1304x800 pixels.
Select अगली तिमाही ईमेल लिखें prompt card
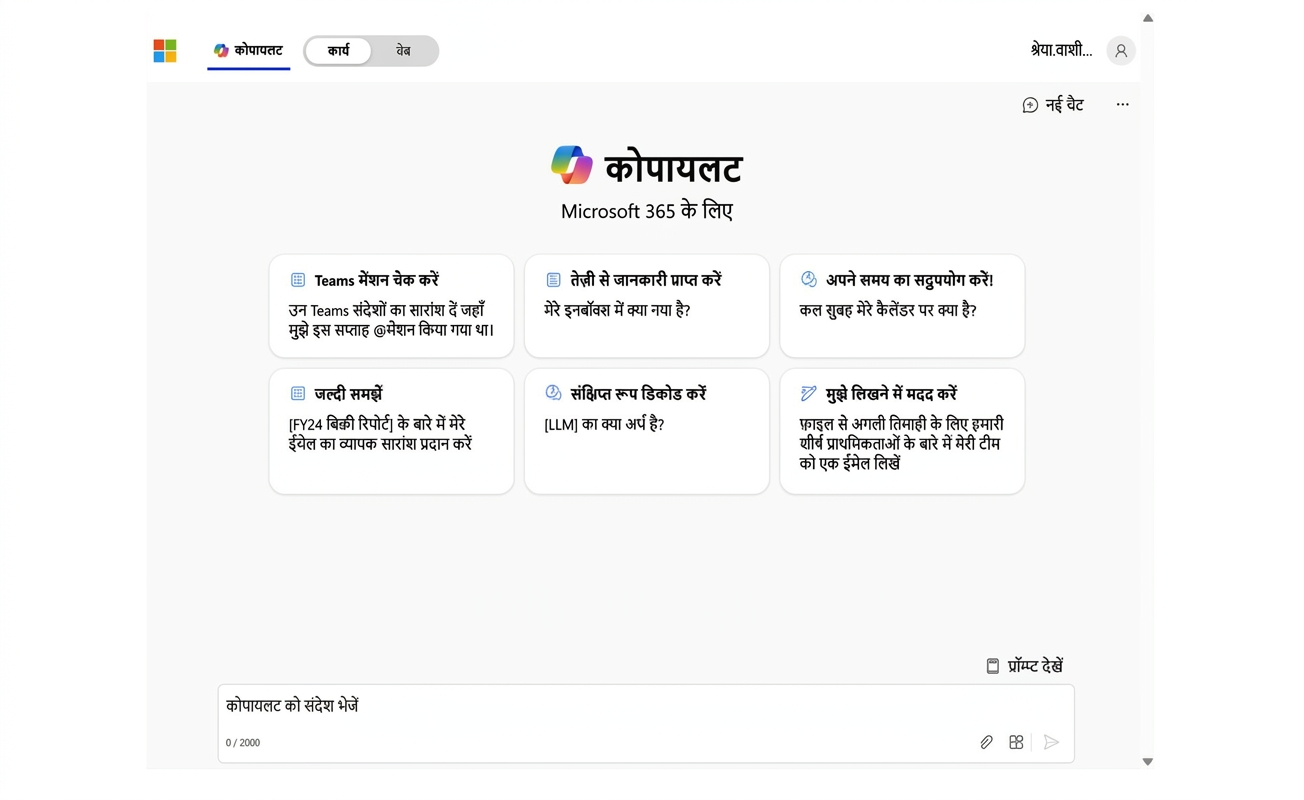tap(902, 431)
